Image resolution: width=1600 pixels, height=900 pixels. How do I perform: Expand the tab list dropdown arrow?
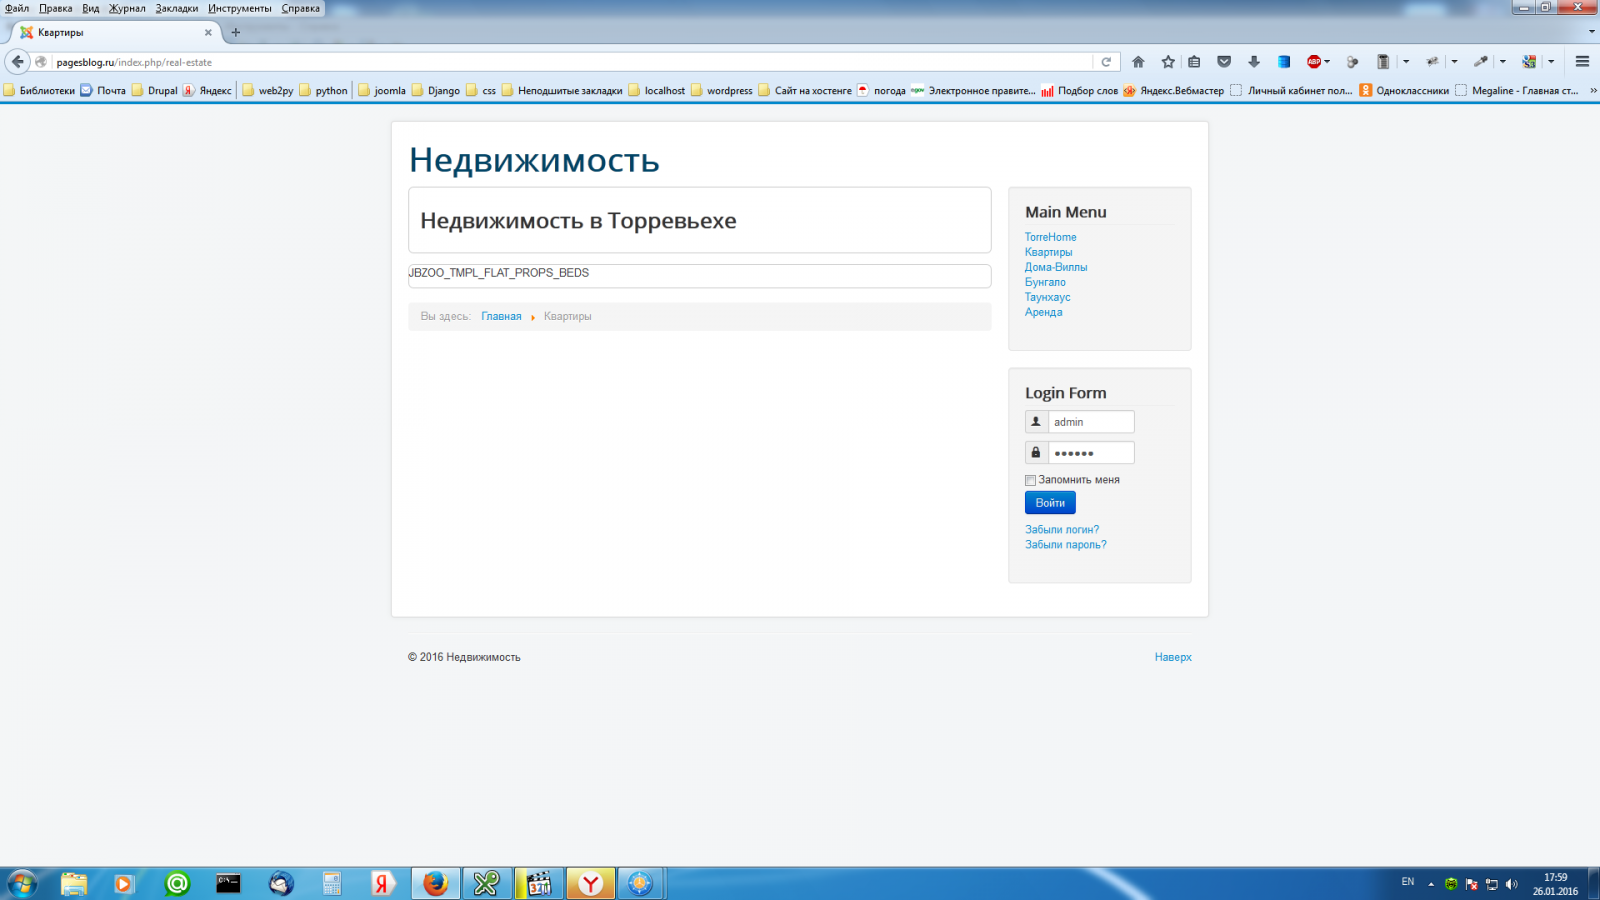[1592, 32]
